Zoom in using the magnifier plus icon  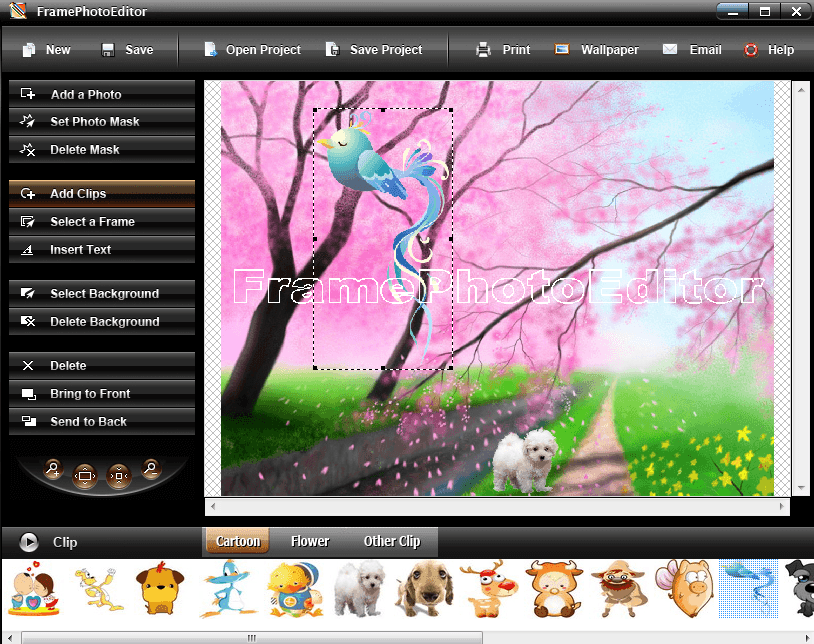pos(52,471)
